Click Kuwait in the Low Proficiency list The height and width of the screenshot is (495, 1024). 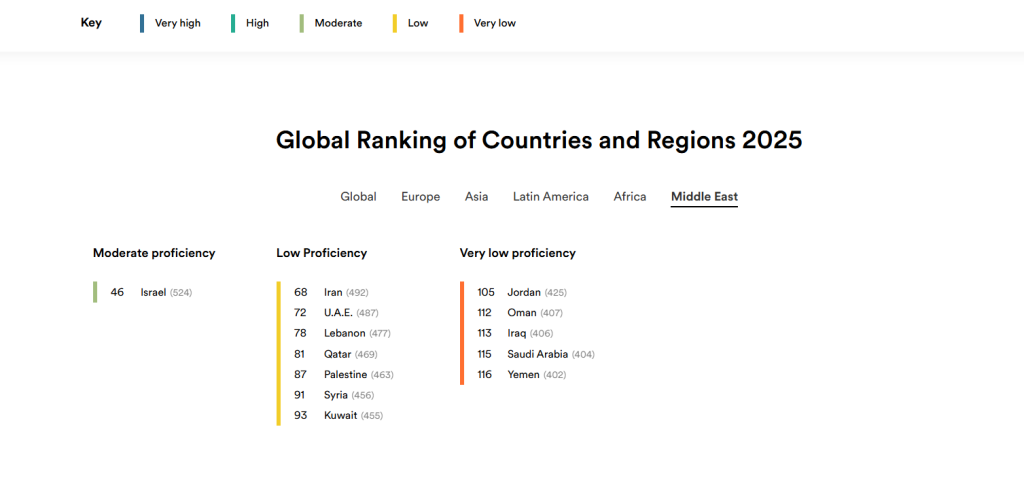339,415
